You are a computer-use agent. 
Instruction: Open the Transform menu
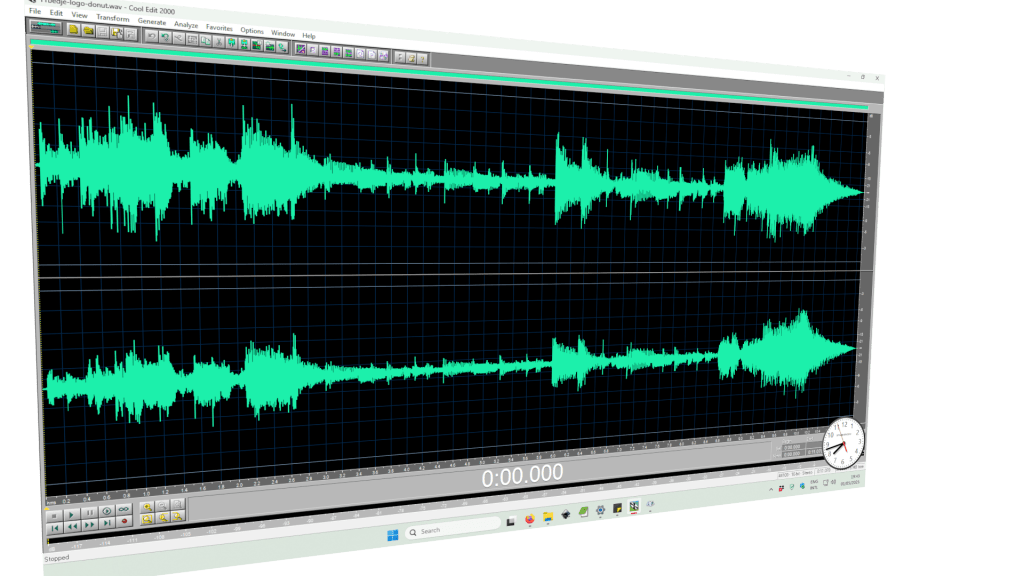[112, 18]
